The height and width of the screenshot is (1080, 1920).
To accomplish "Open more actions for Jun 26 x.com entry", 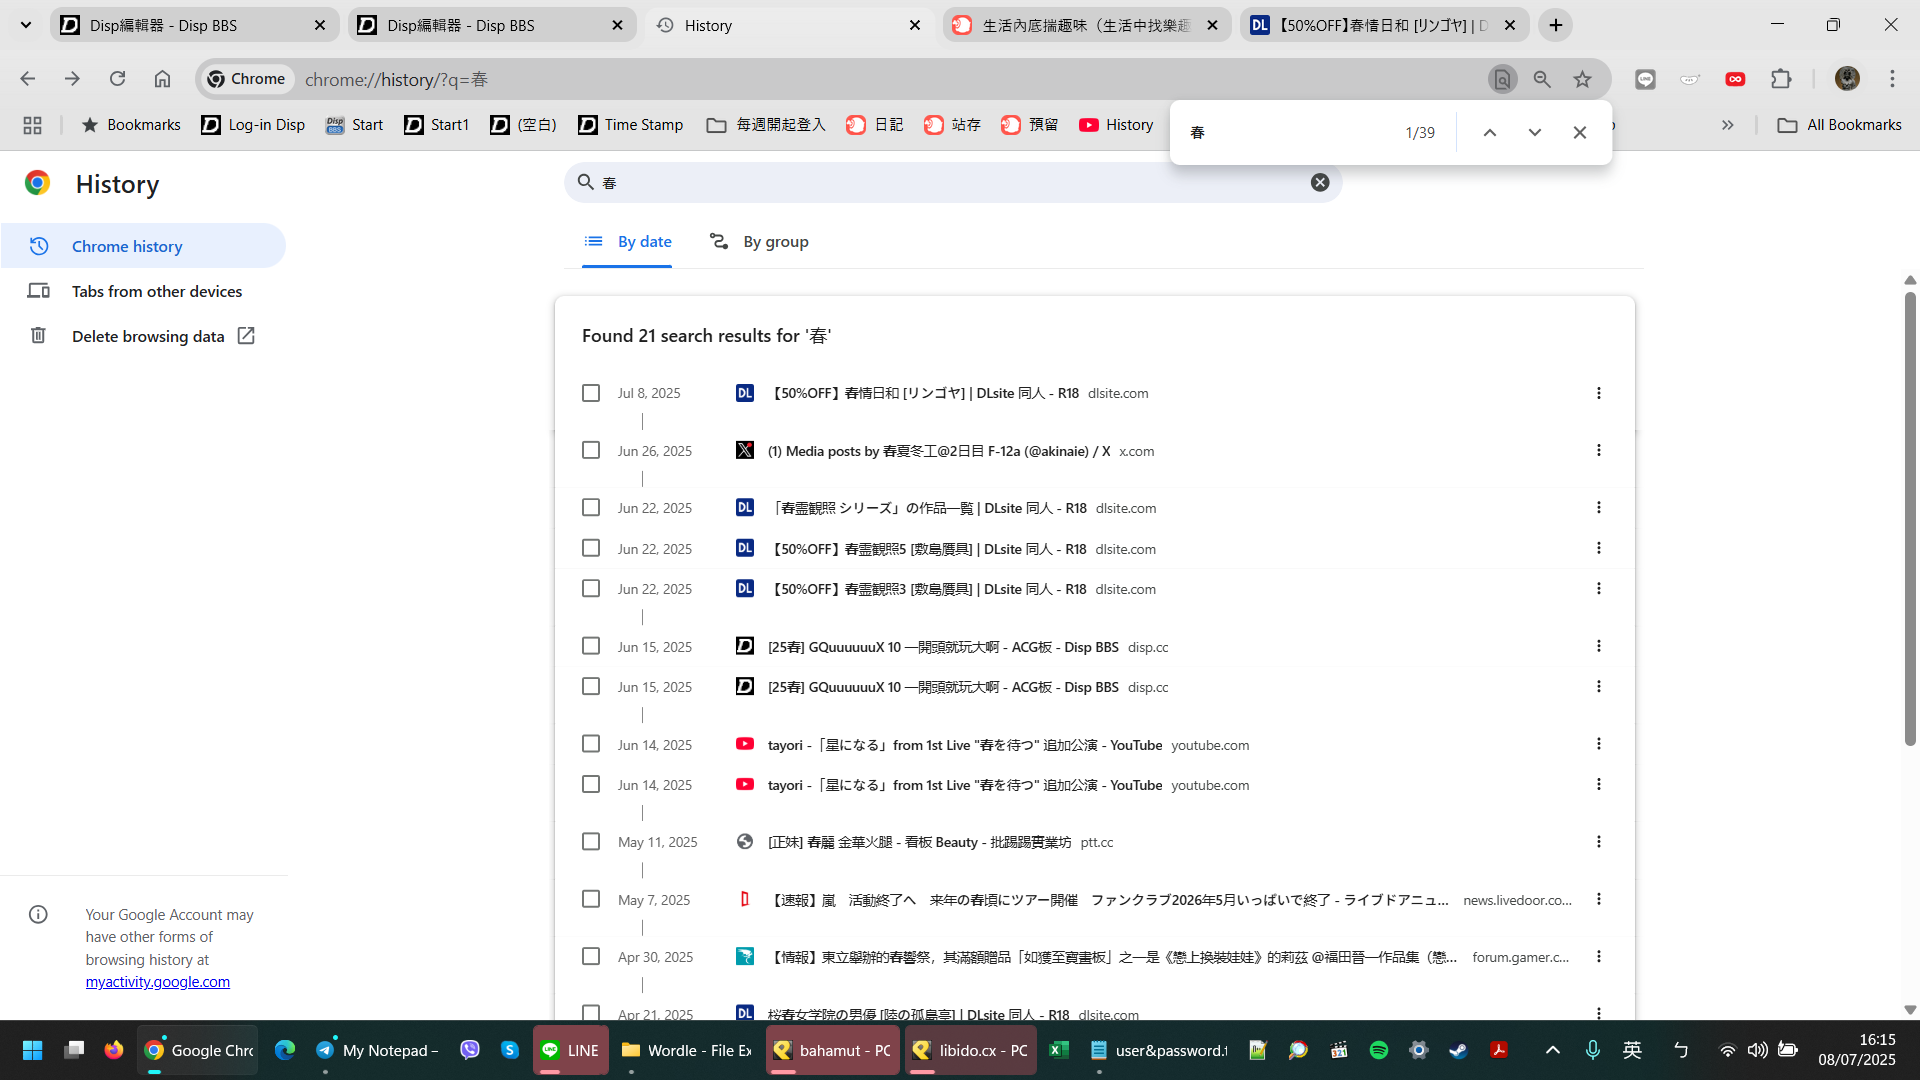I will point(1598,451).
